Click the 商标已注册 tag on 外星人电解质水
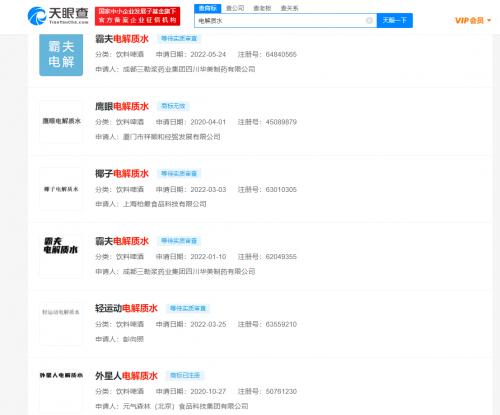 click(185, 376)
